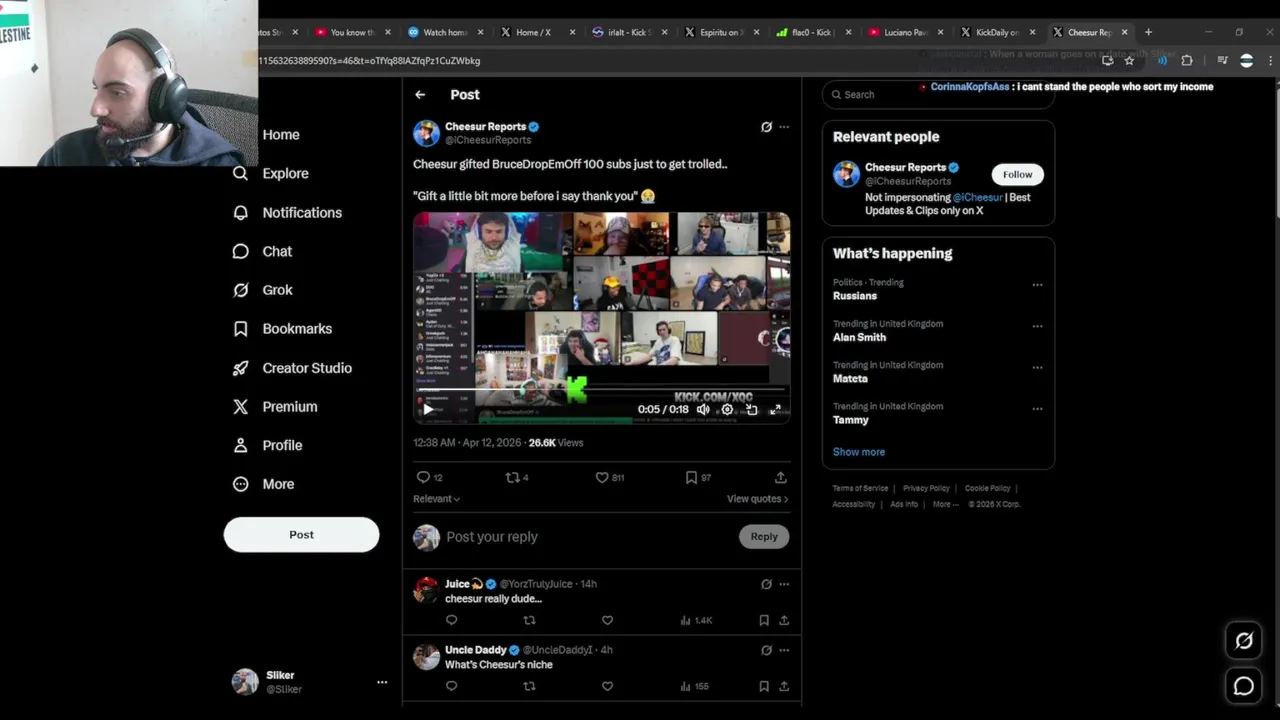Bookmark Uncle Daddy's reply
1280x720 pixels.
click(763, 686)
